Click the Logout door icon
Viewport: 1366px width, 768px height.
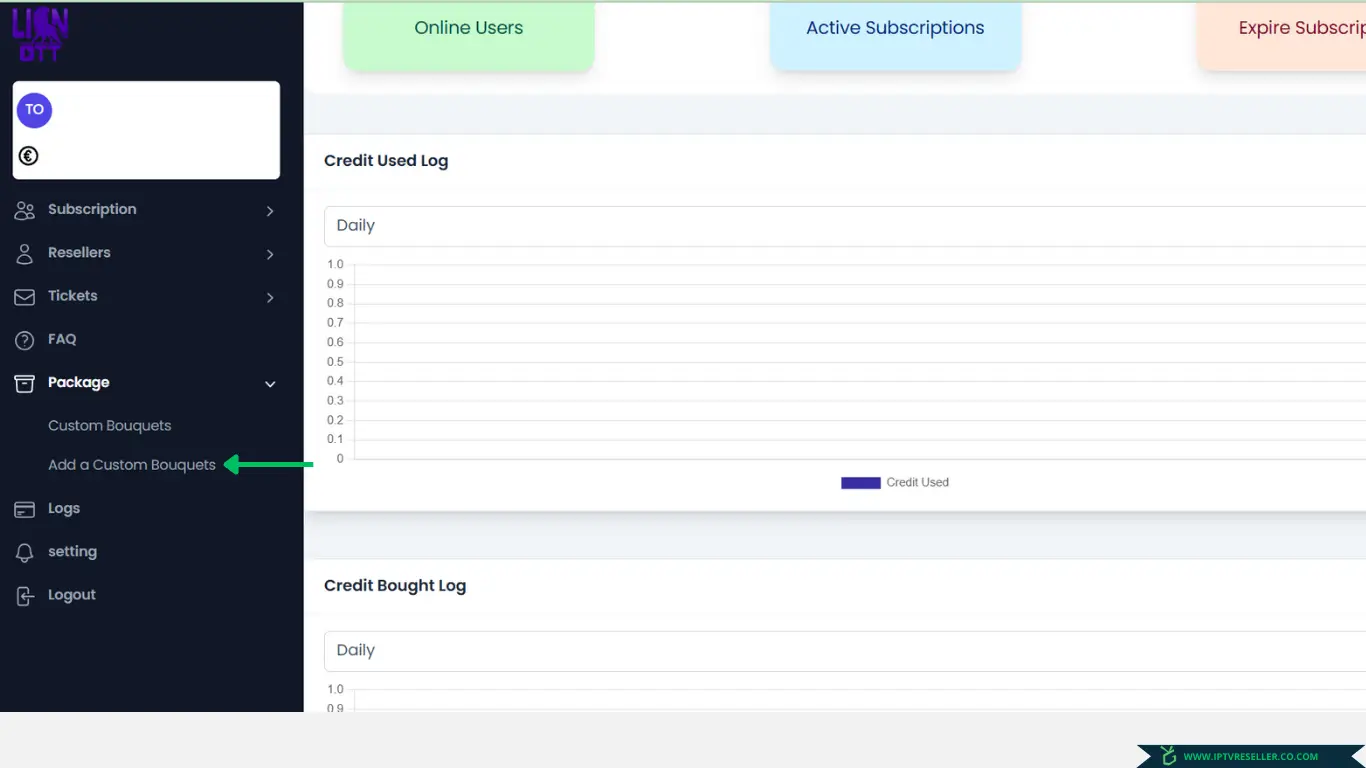tap(24, 596)
